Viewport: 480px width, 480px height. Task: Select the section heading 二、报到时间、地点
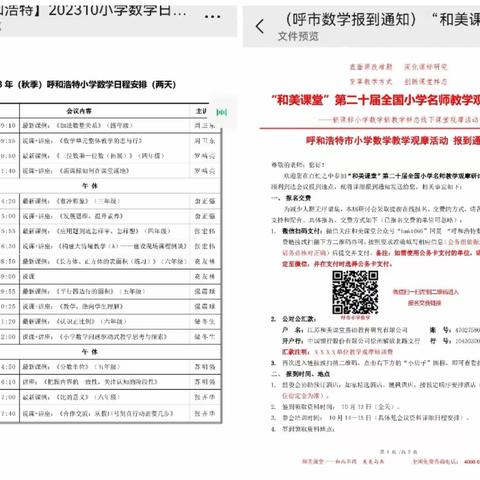click(301, 374)
